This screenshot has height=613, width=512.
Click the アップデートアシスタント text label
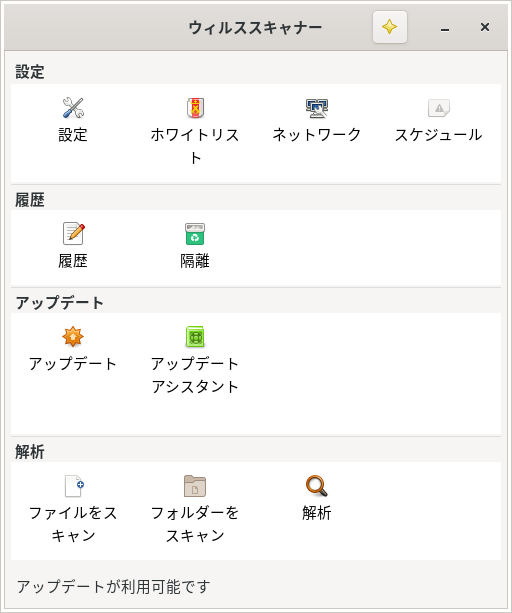pyautogui.click(x=195, y=375)
